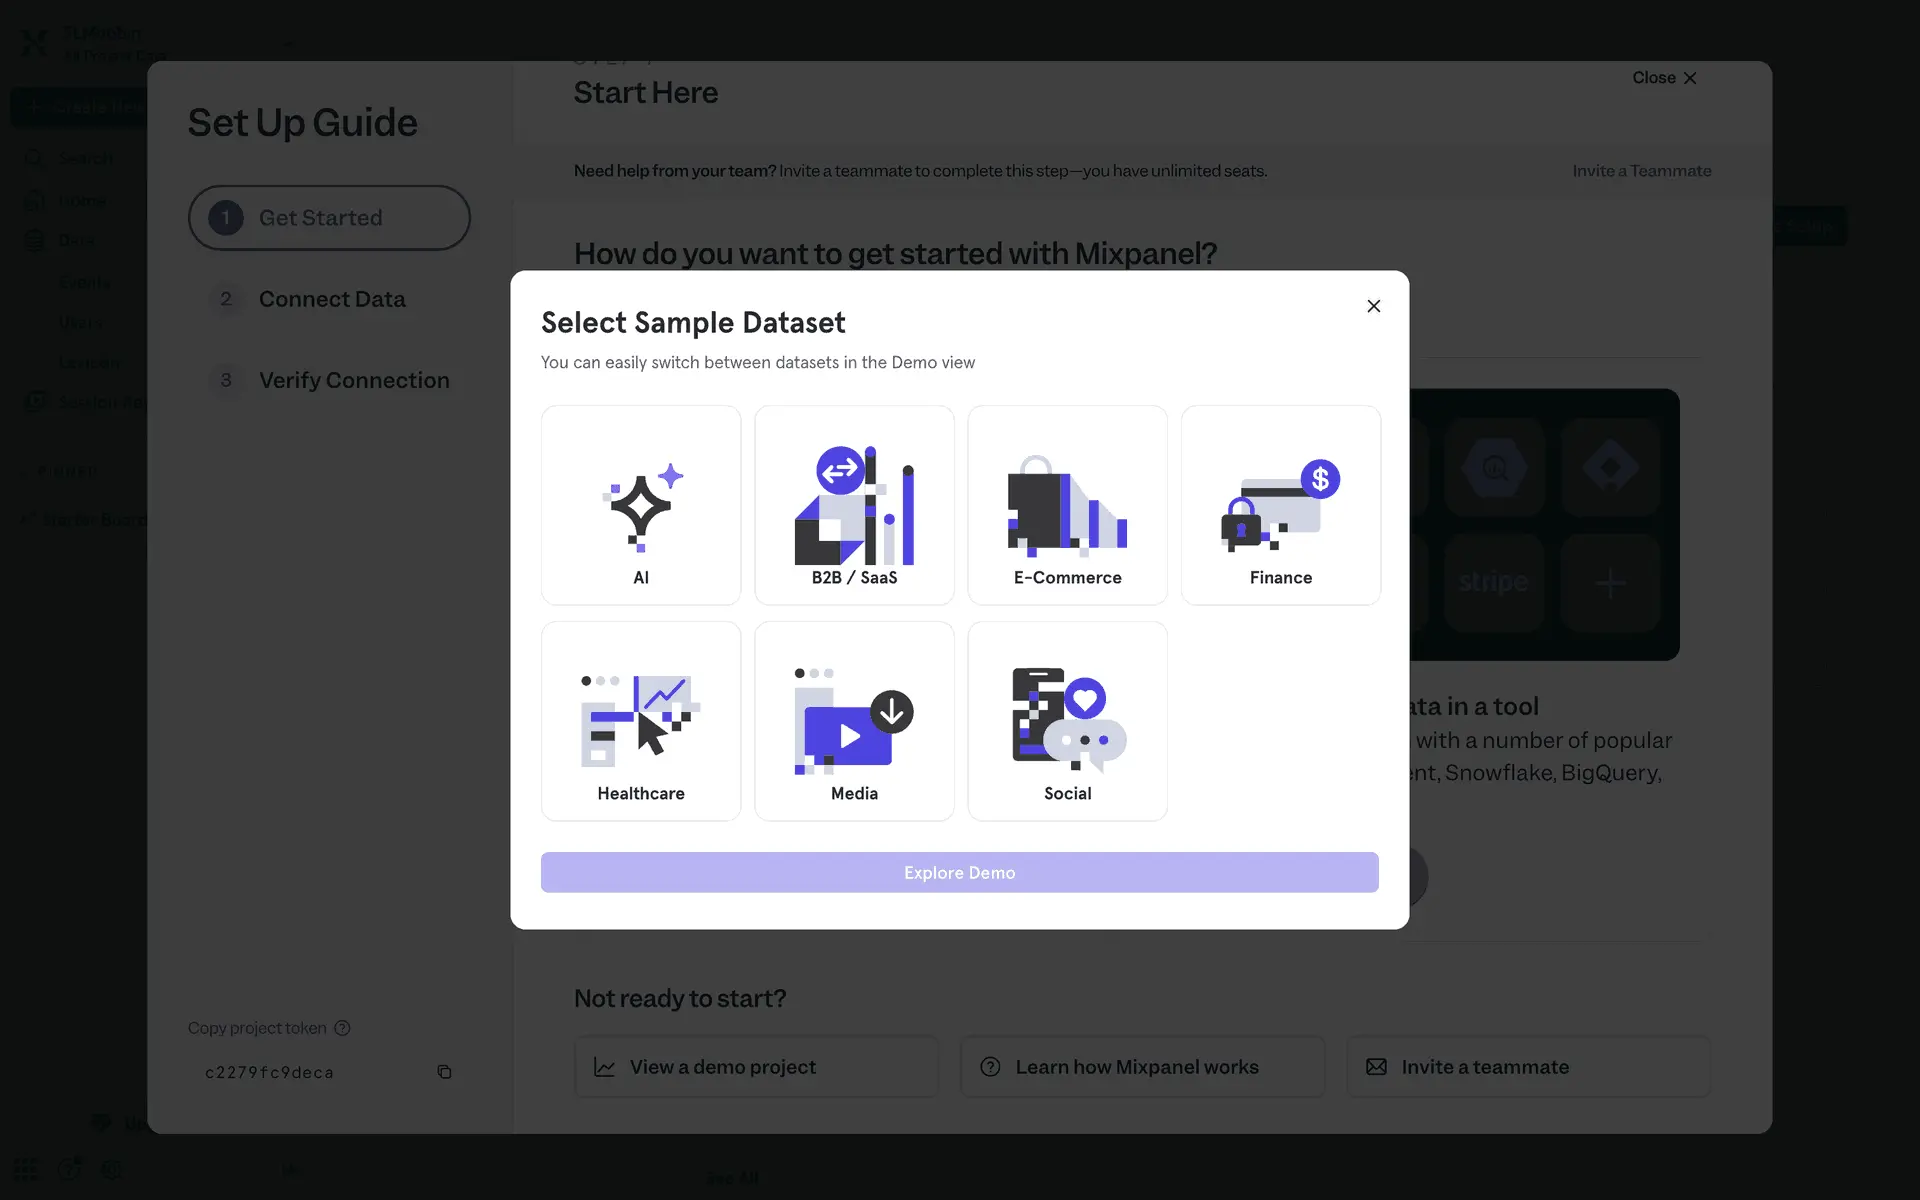Choose the B2B / SaaS dataset icon

pyautogui.click(x=854, y=505)
